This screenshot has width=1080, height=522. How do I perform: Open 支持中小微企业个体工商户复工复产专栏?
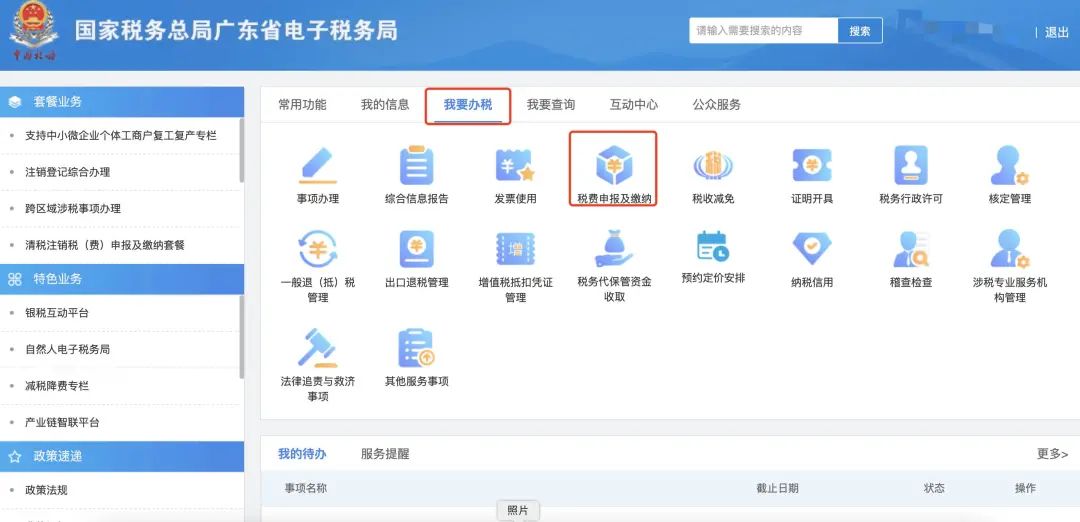(x=121, y=136)
